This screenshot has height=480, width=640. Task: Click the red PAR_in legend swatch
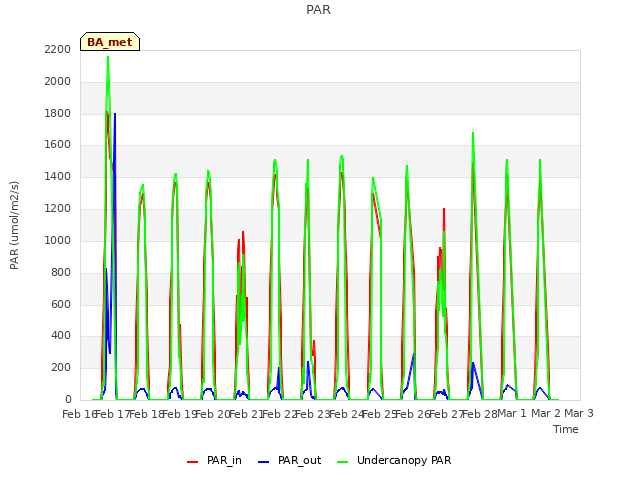click(x=192, y=462)
